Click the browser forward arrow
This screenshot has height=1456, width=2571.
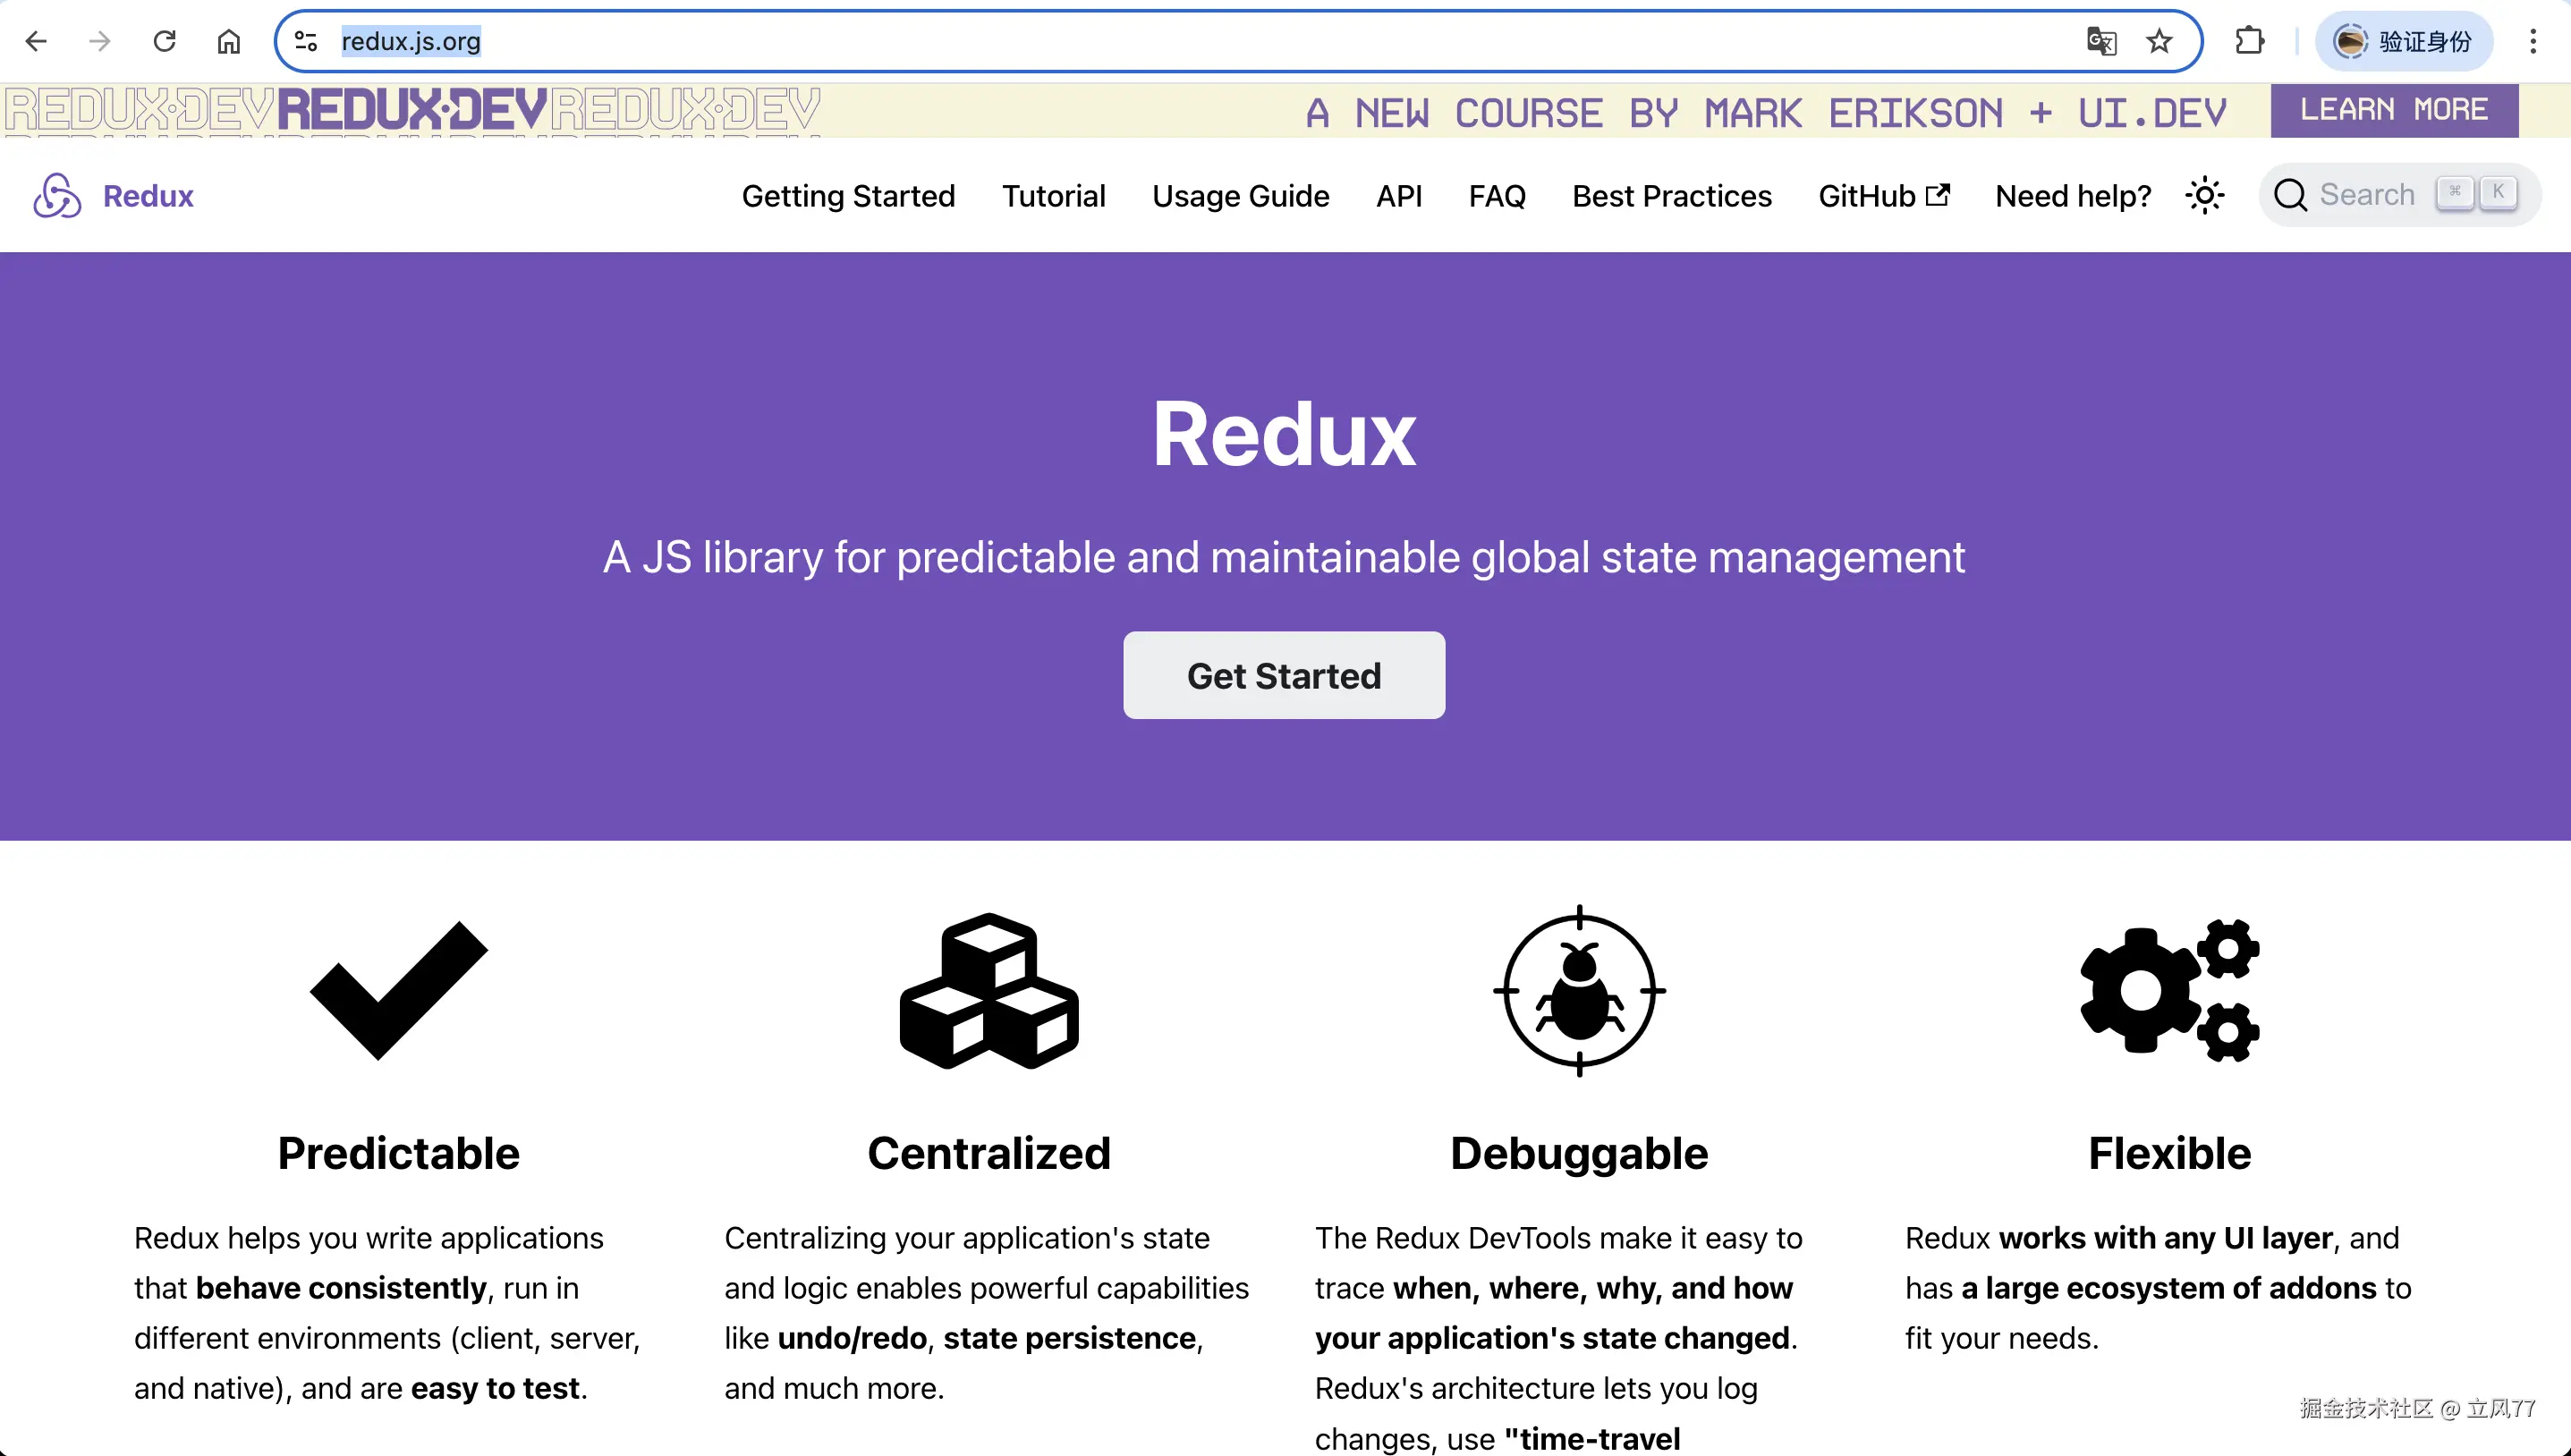(99, 41)
